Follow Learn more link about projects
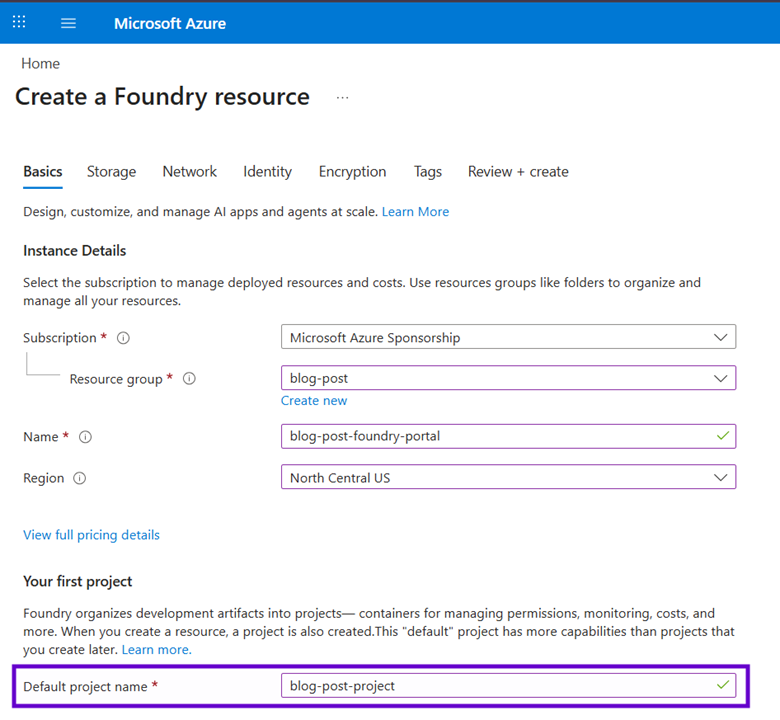Image resolution: width=780 pixels, height=720 pixels. coord(157,649)
